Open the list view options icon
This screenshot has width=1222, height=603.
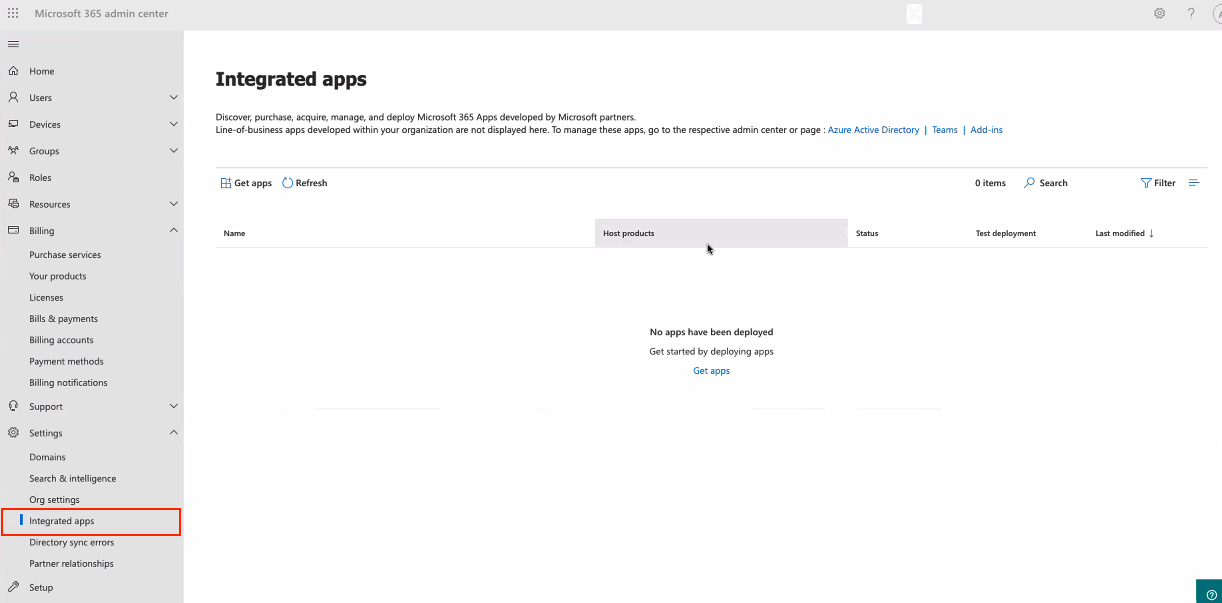[x=1194, y=183]
